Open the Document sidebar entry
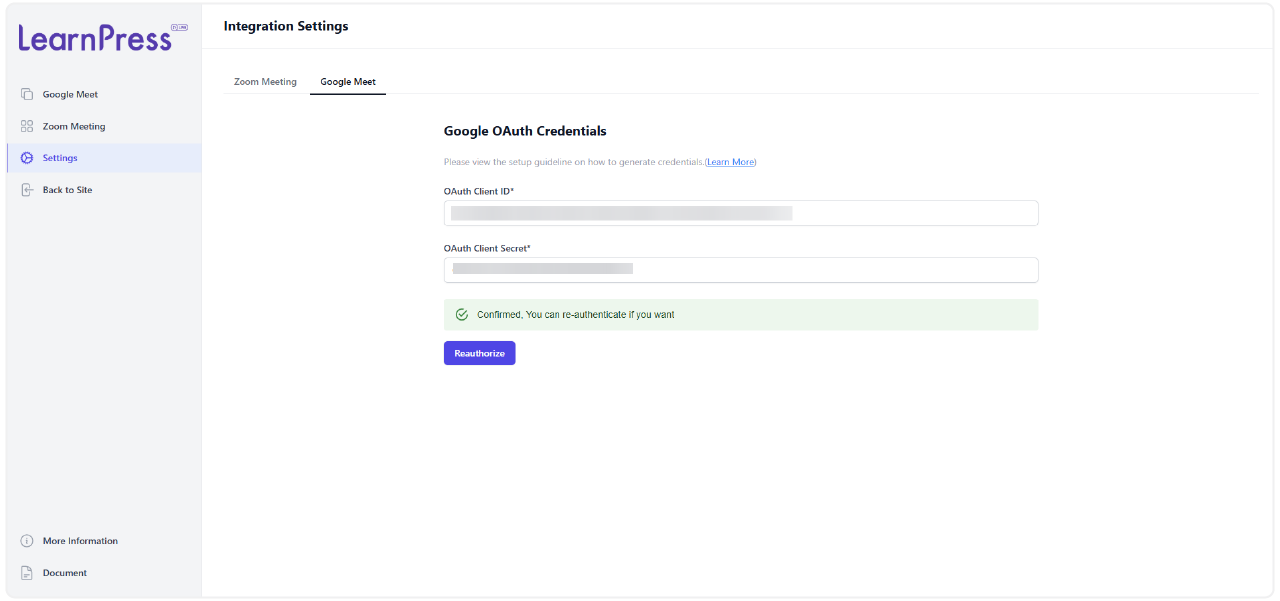Viewport: 1280px width, 601px height. click(104, 573)
